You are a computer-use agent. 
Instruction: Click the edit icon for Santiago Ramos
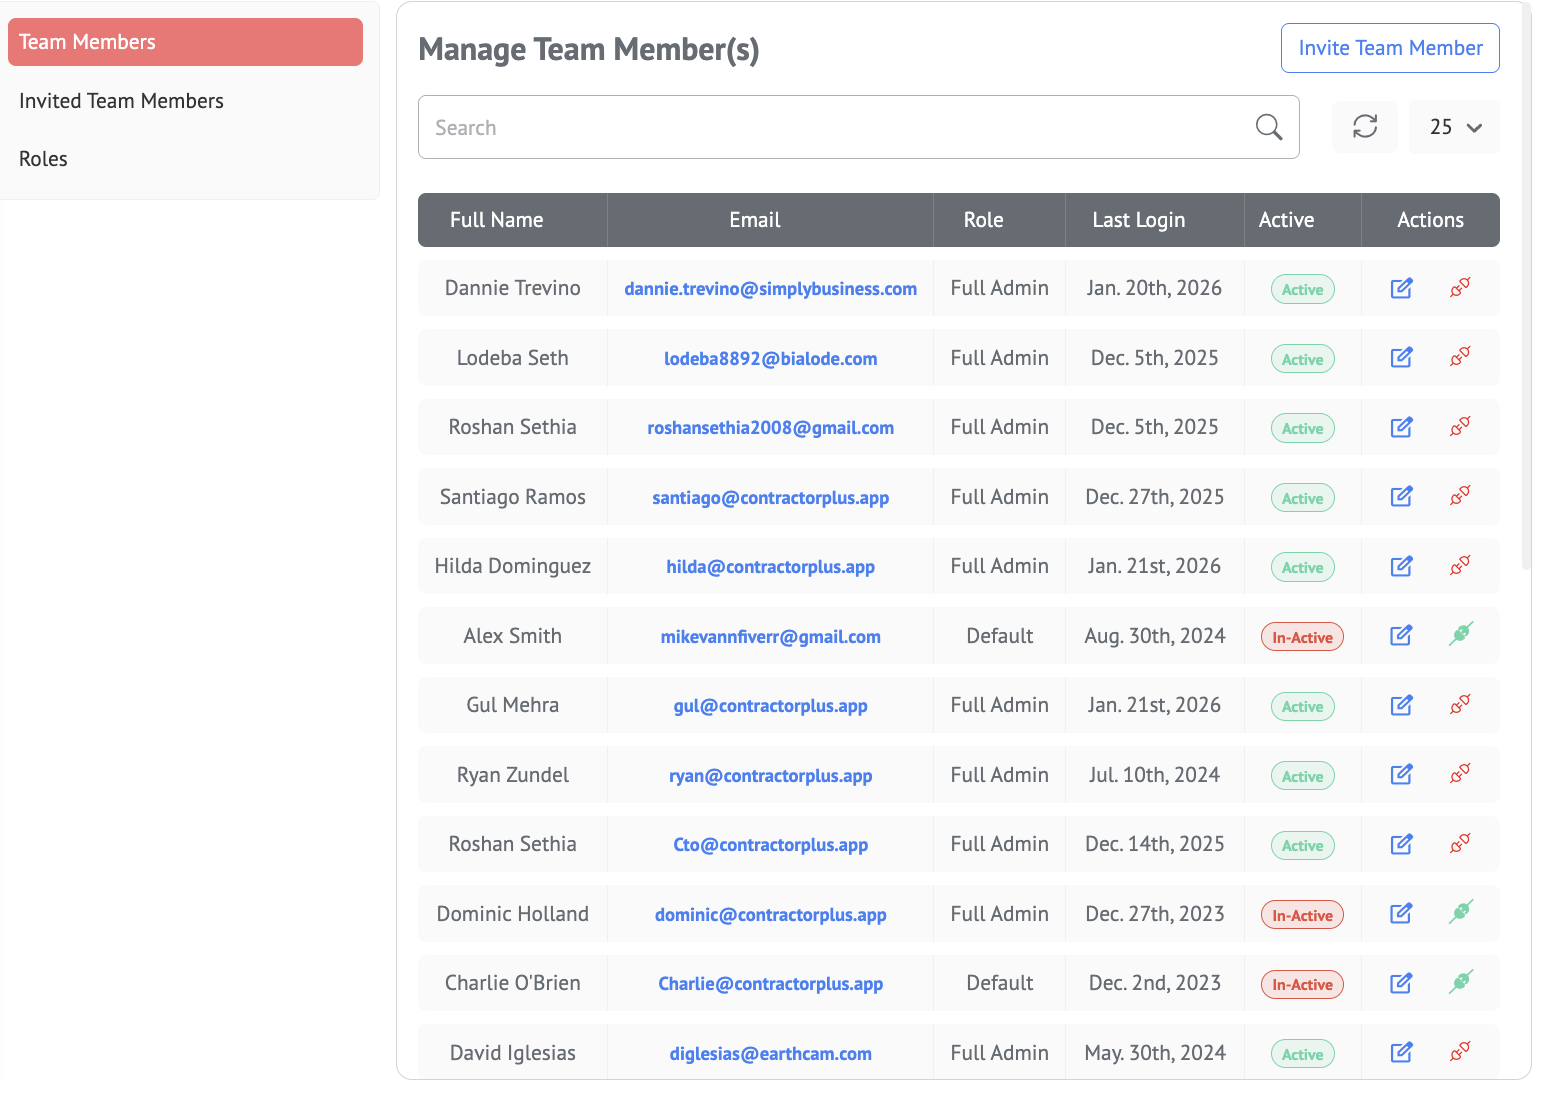[1401, 497]
